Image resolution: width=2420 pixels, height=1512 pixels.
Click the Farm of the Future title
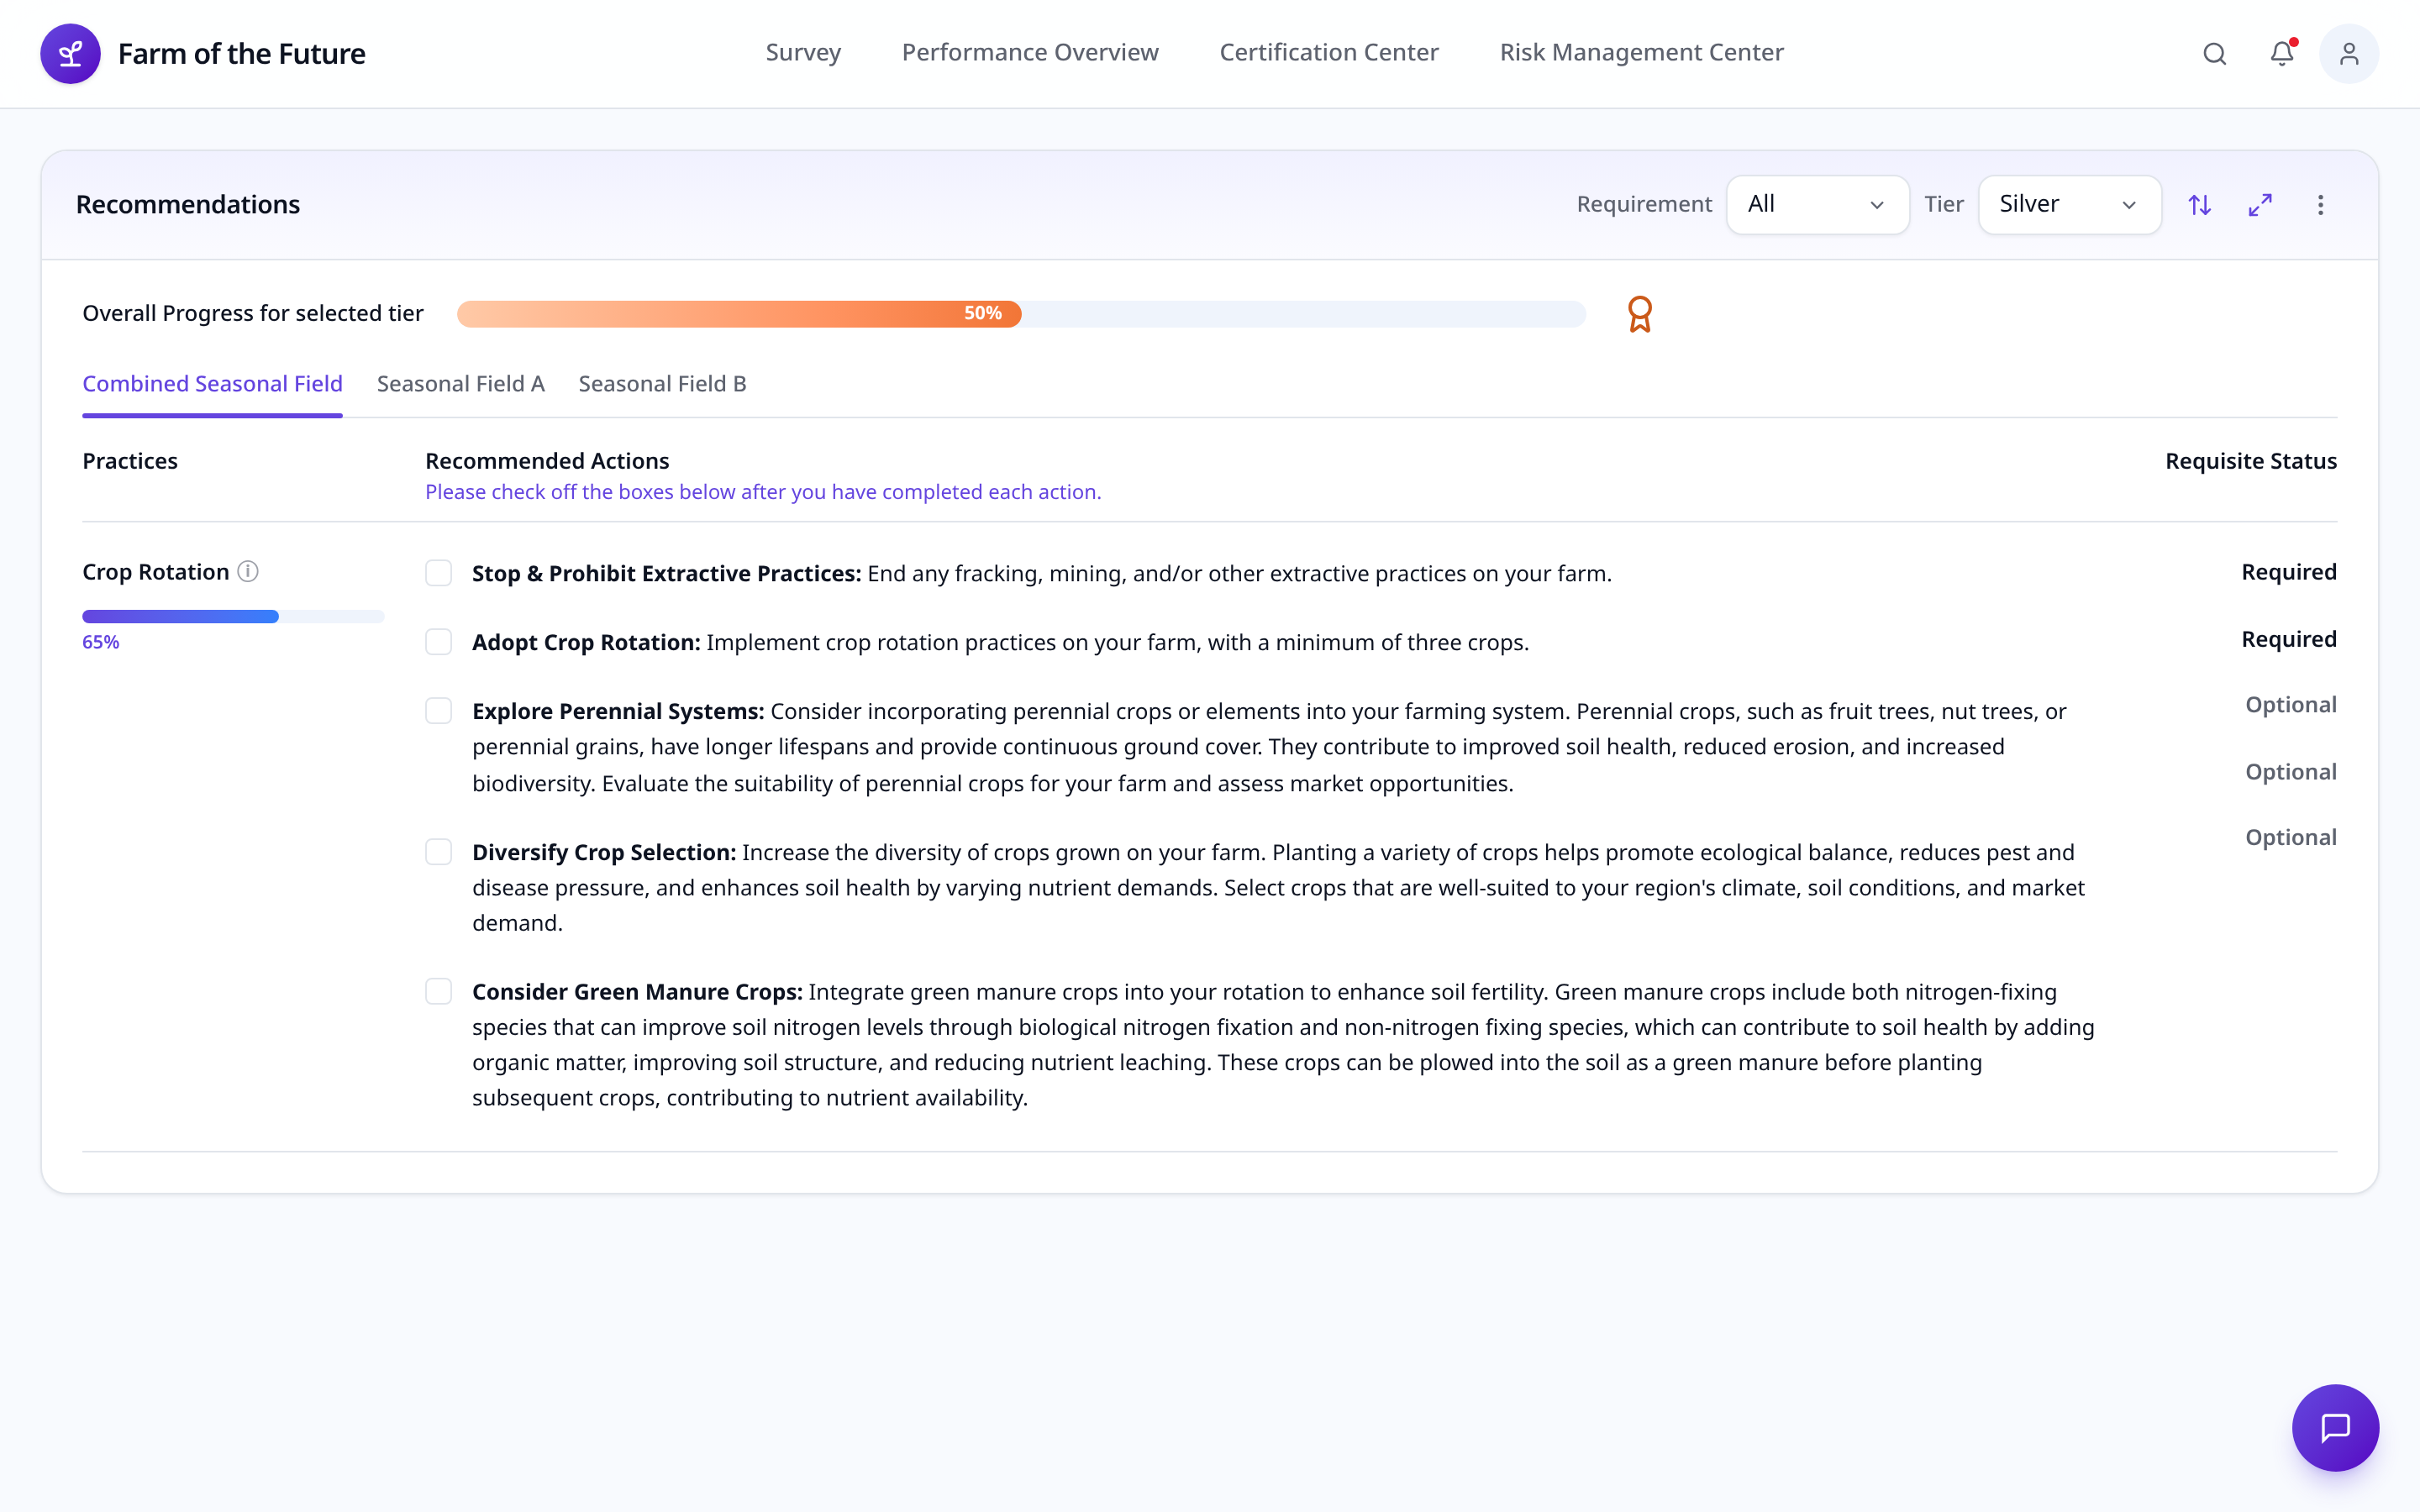coord(241,53)
